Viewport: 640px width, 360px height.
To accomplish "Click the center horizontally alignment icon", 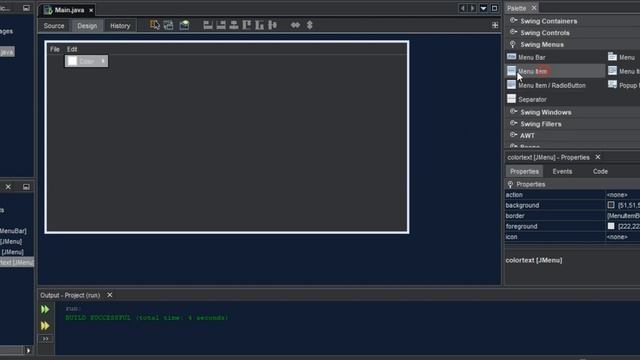I will click(x=234, y=25).
